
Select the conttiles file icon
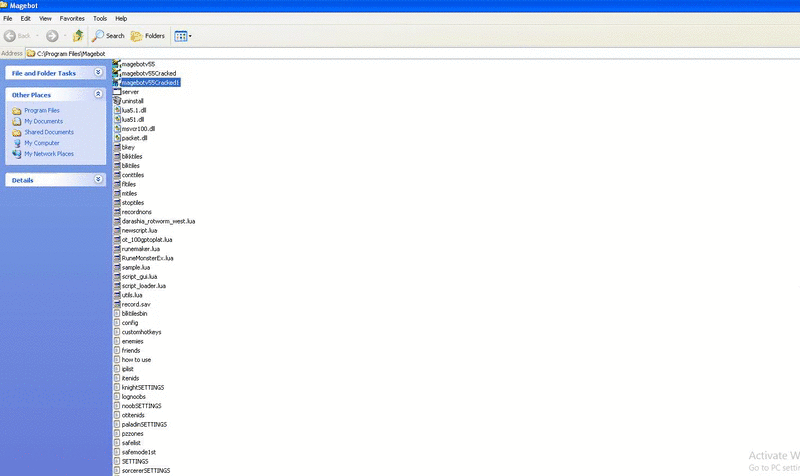tap(117, 175)
